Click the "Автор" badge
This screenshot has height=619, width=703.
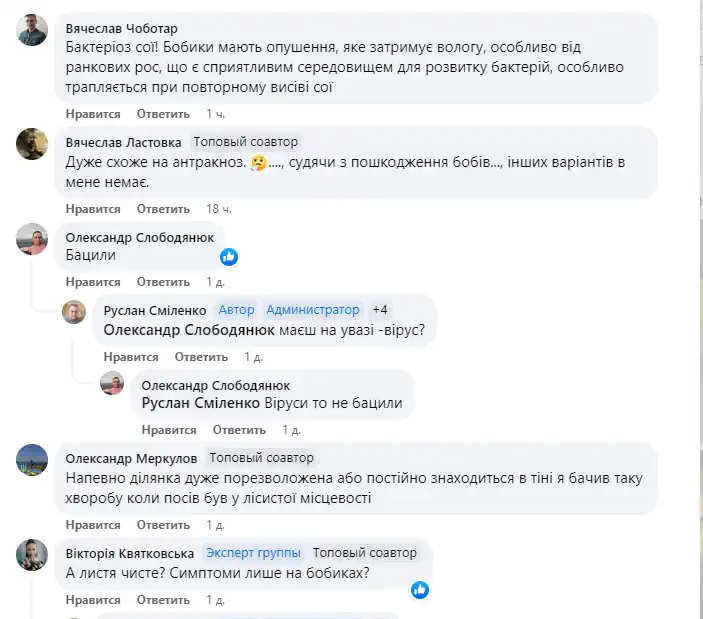click(x=237, y=309)
